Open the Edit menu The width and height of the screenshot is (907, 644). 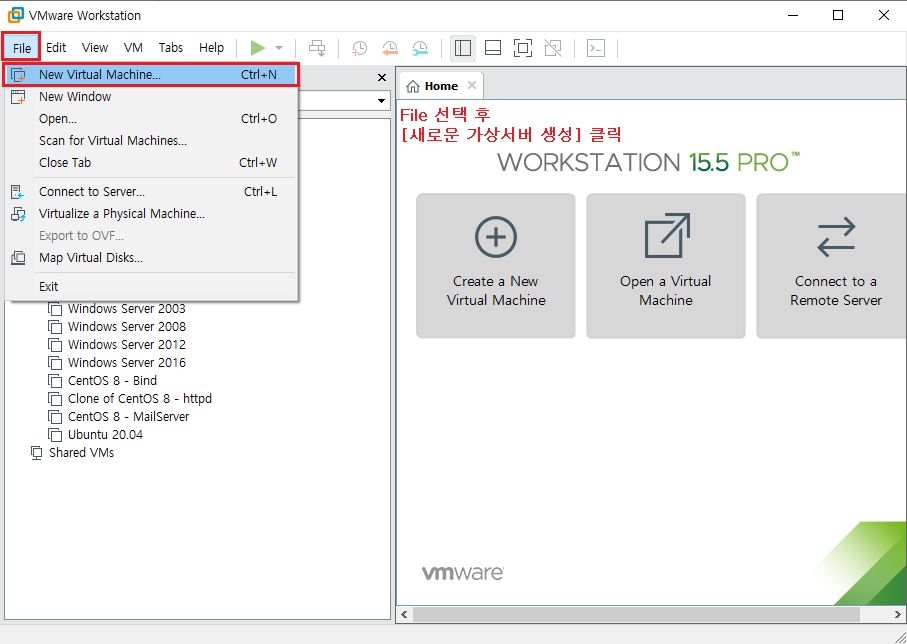click(x=56, y=47)
